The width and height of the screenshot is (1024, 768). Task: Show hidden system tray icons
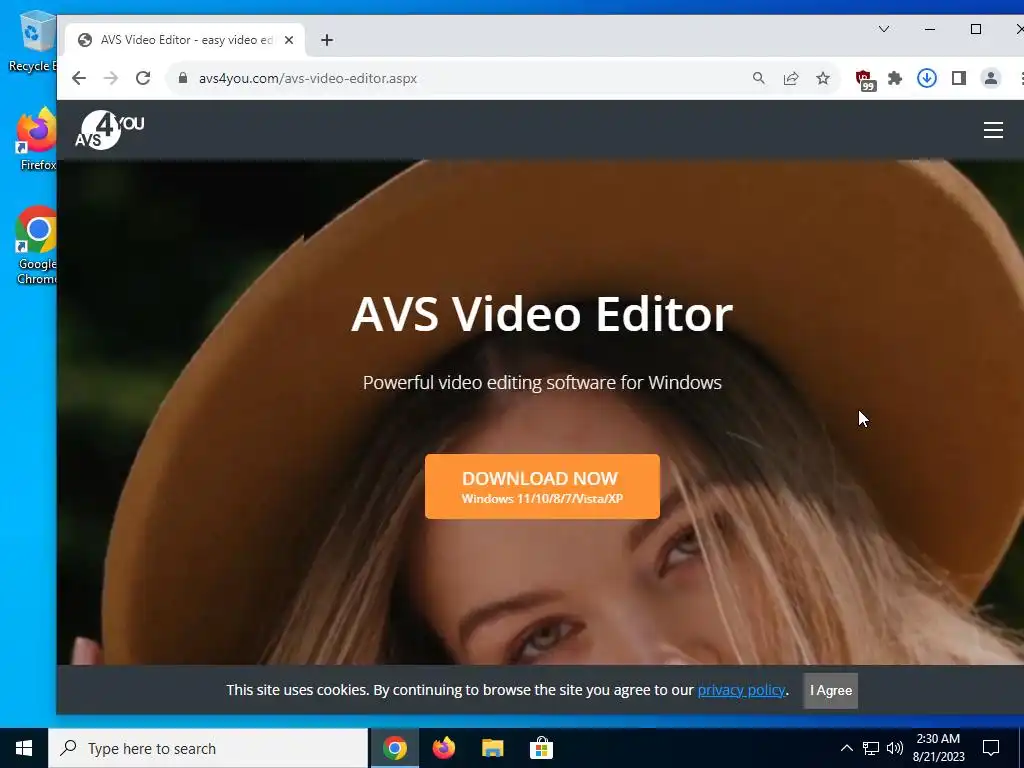click(846, 748)
